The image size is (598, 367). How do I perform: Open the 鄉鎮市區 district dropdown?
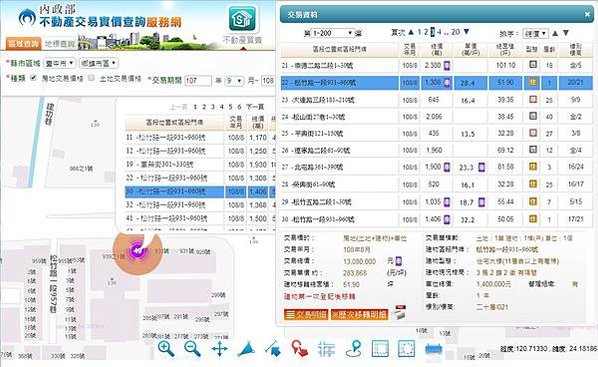[x=99, y=63]
